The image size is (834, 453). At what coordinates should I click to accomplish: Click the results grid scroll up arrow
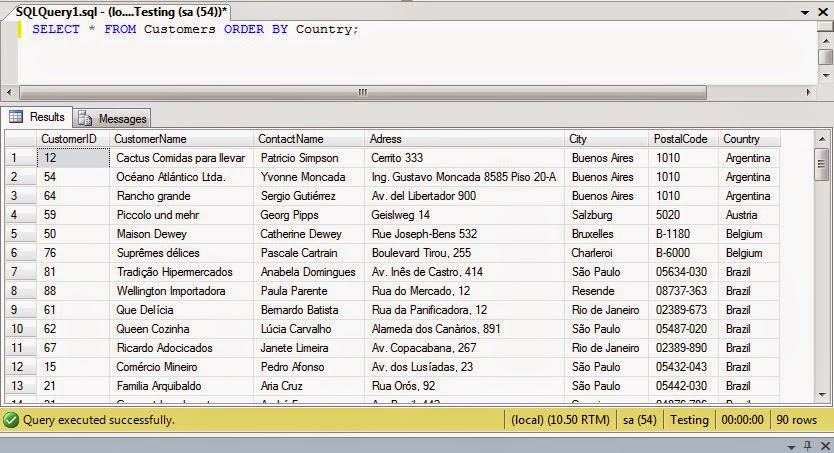pyautogui.click(x=822, y=139)
